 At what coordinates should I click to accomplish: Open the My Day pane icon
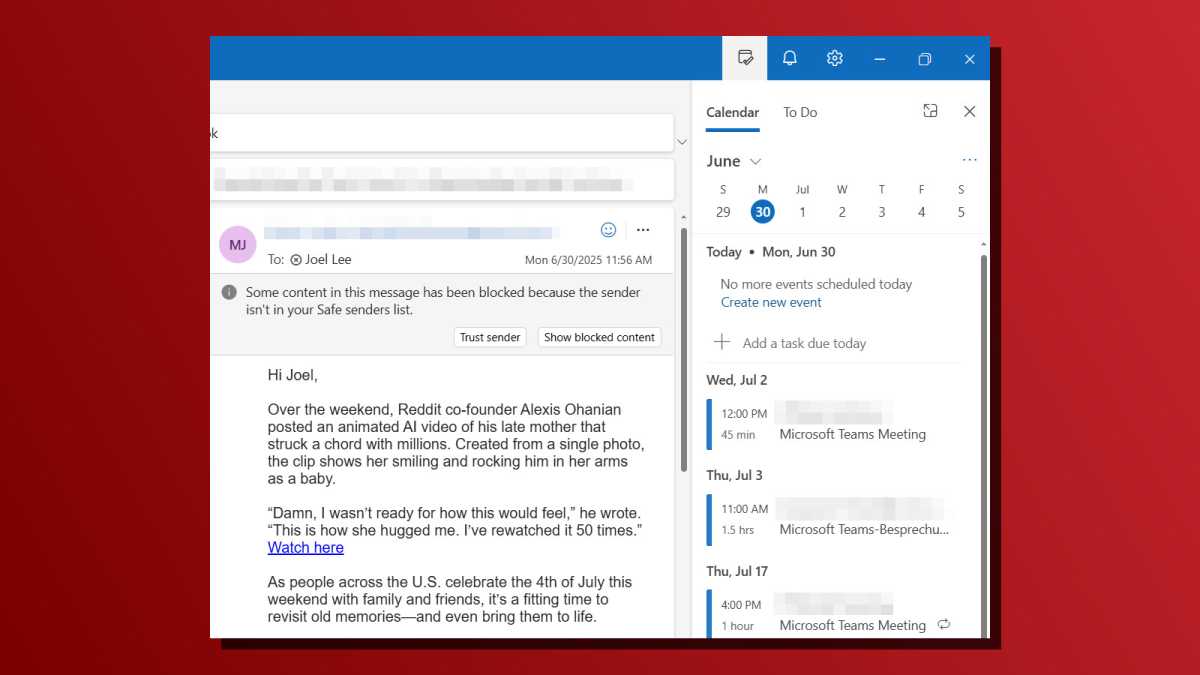click(x=745, y=58)
